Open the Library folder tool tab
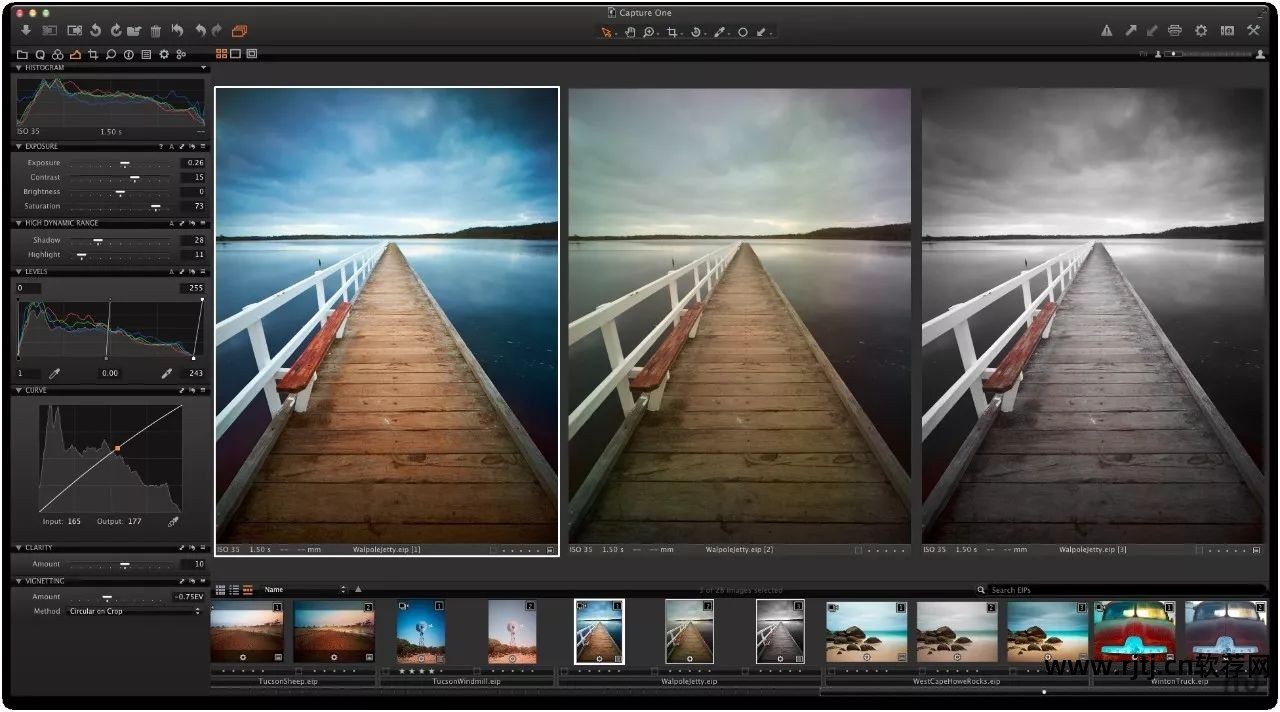The height and width of the screenshot is (712, 1280). (x=22, y=54)
